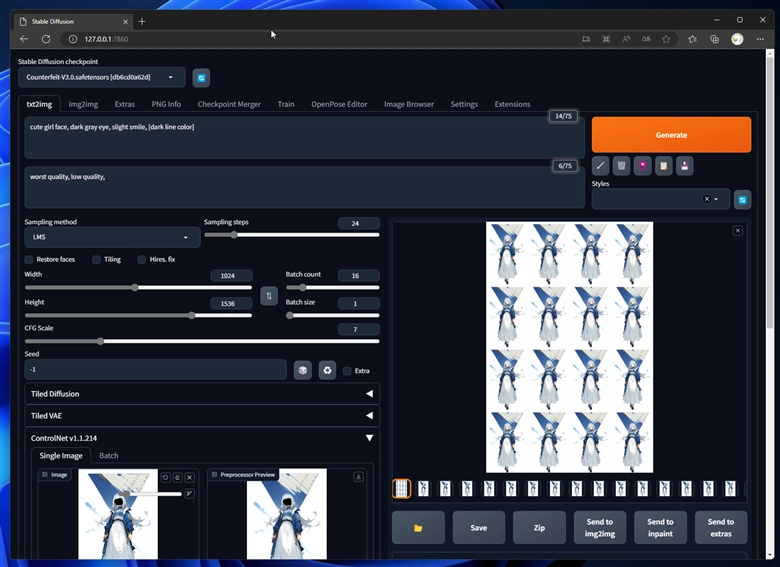Image resolution: width=780 pixels, height=567 pixels.
Task: Click the dice icon to randomize seed
Action: click(303, 370)
